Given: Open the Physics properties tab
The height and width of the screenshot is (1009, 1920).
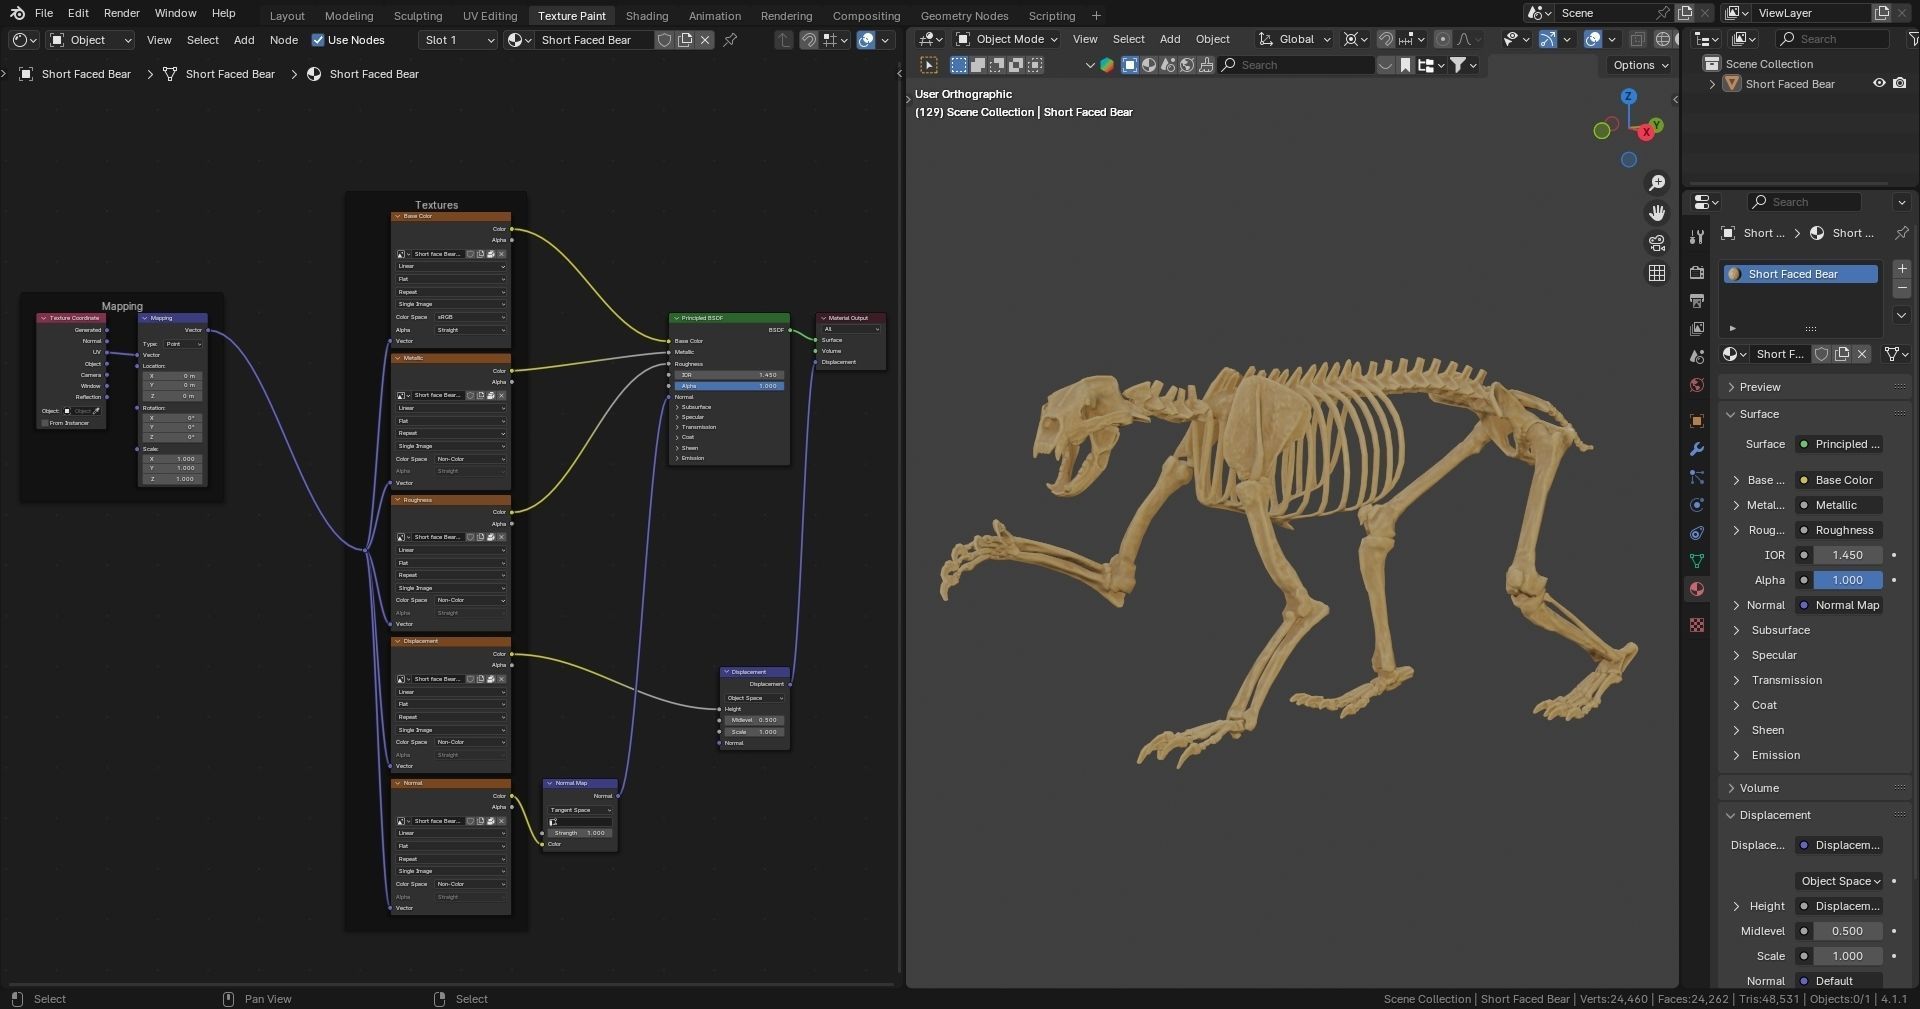Looking at the screenshot, I should (1697, 505).
